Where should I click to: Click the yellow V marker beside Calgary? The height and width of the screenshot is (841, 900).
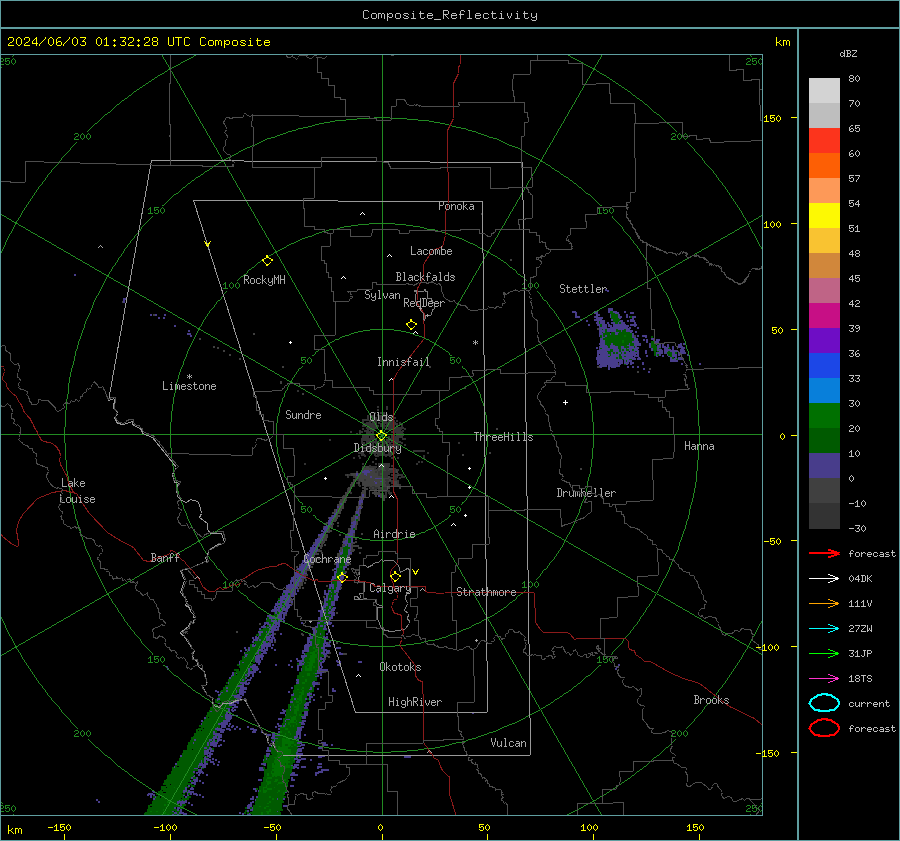pos(416,572)
